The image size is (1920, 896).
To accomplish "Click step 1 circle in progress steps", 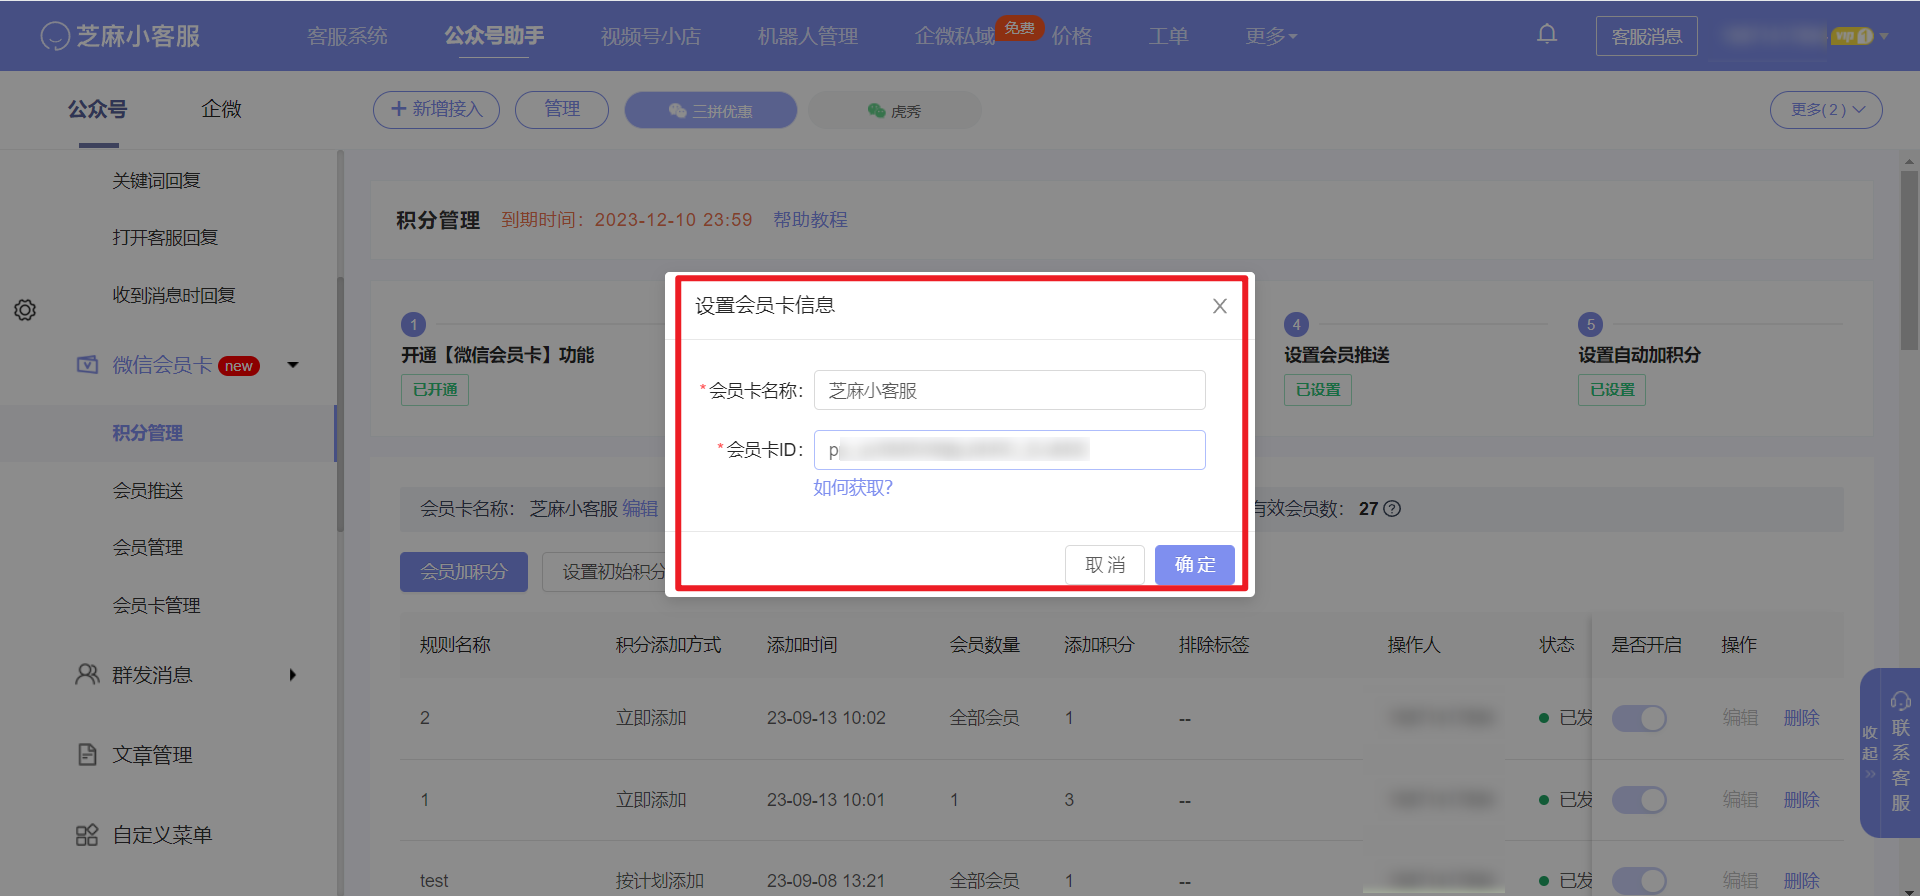I will point(413,325).
